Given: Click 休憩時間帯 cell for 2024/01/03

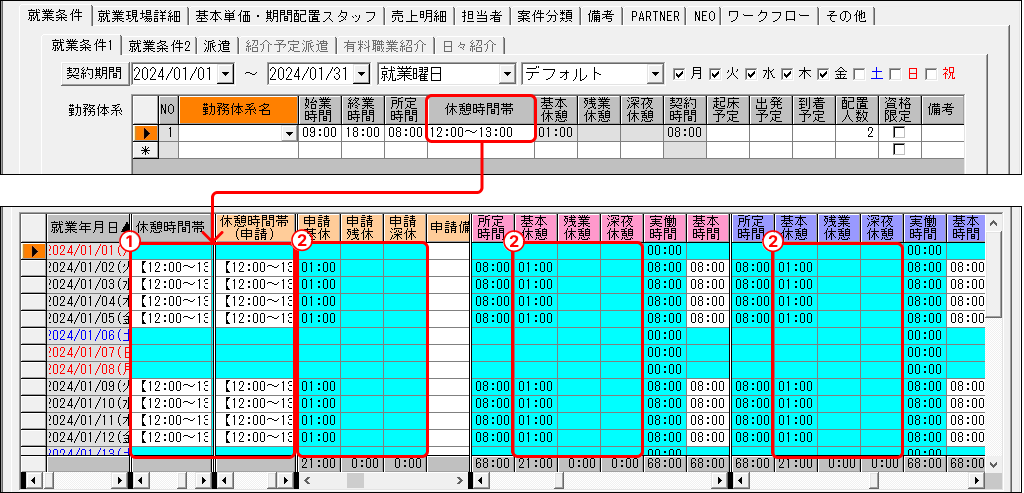Looking at the screenshot, I should [x=173, y=284].
